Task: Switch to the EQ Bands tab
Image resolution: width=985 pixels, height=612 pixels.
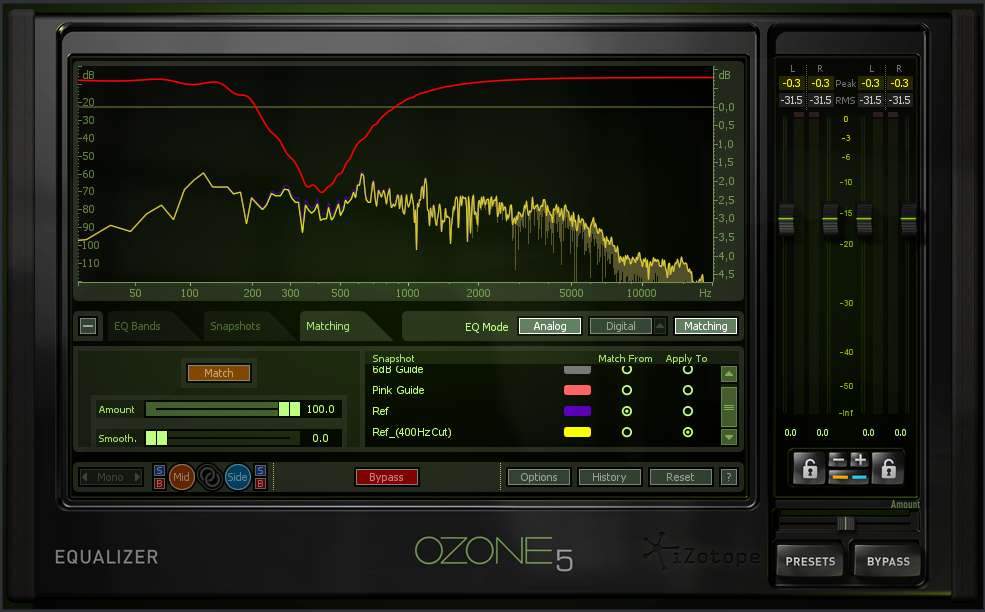Action: [137, 326]
